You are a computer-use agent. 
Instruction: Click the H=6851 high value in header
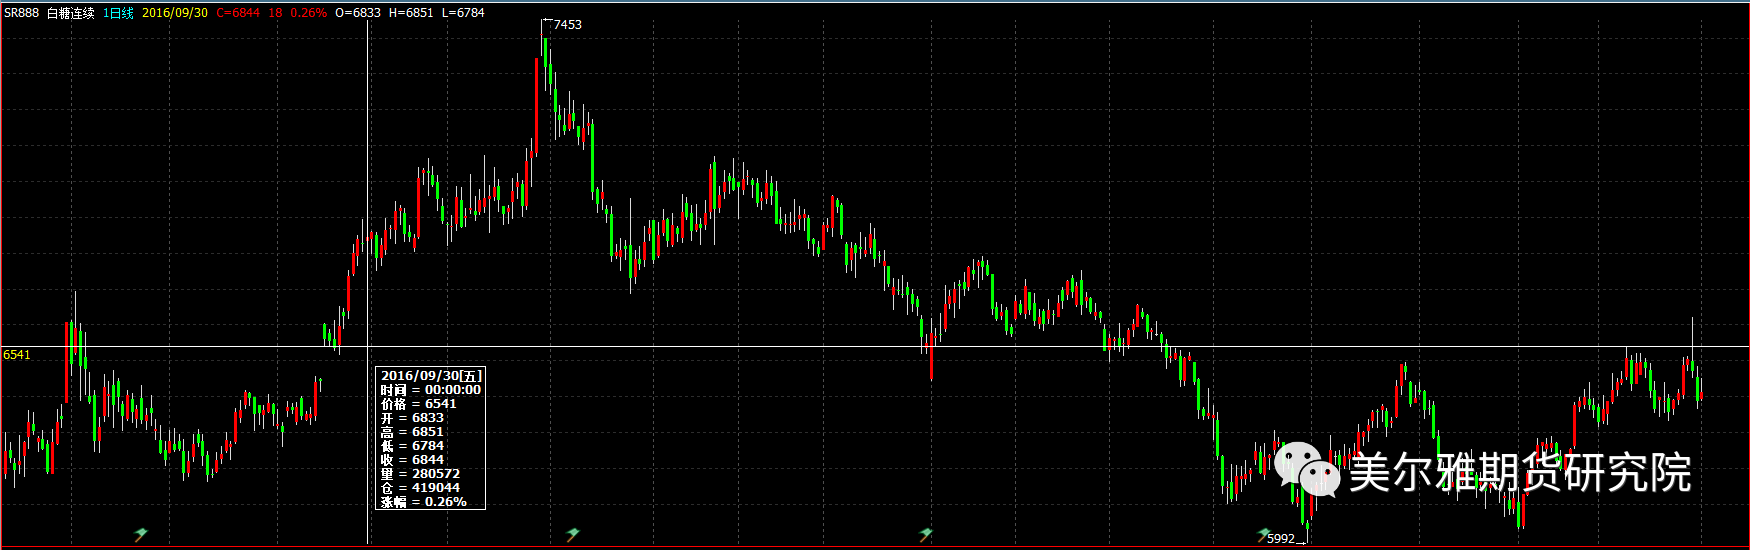click(411, 13)
